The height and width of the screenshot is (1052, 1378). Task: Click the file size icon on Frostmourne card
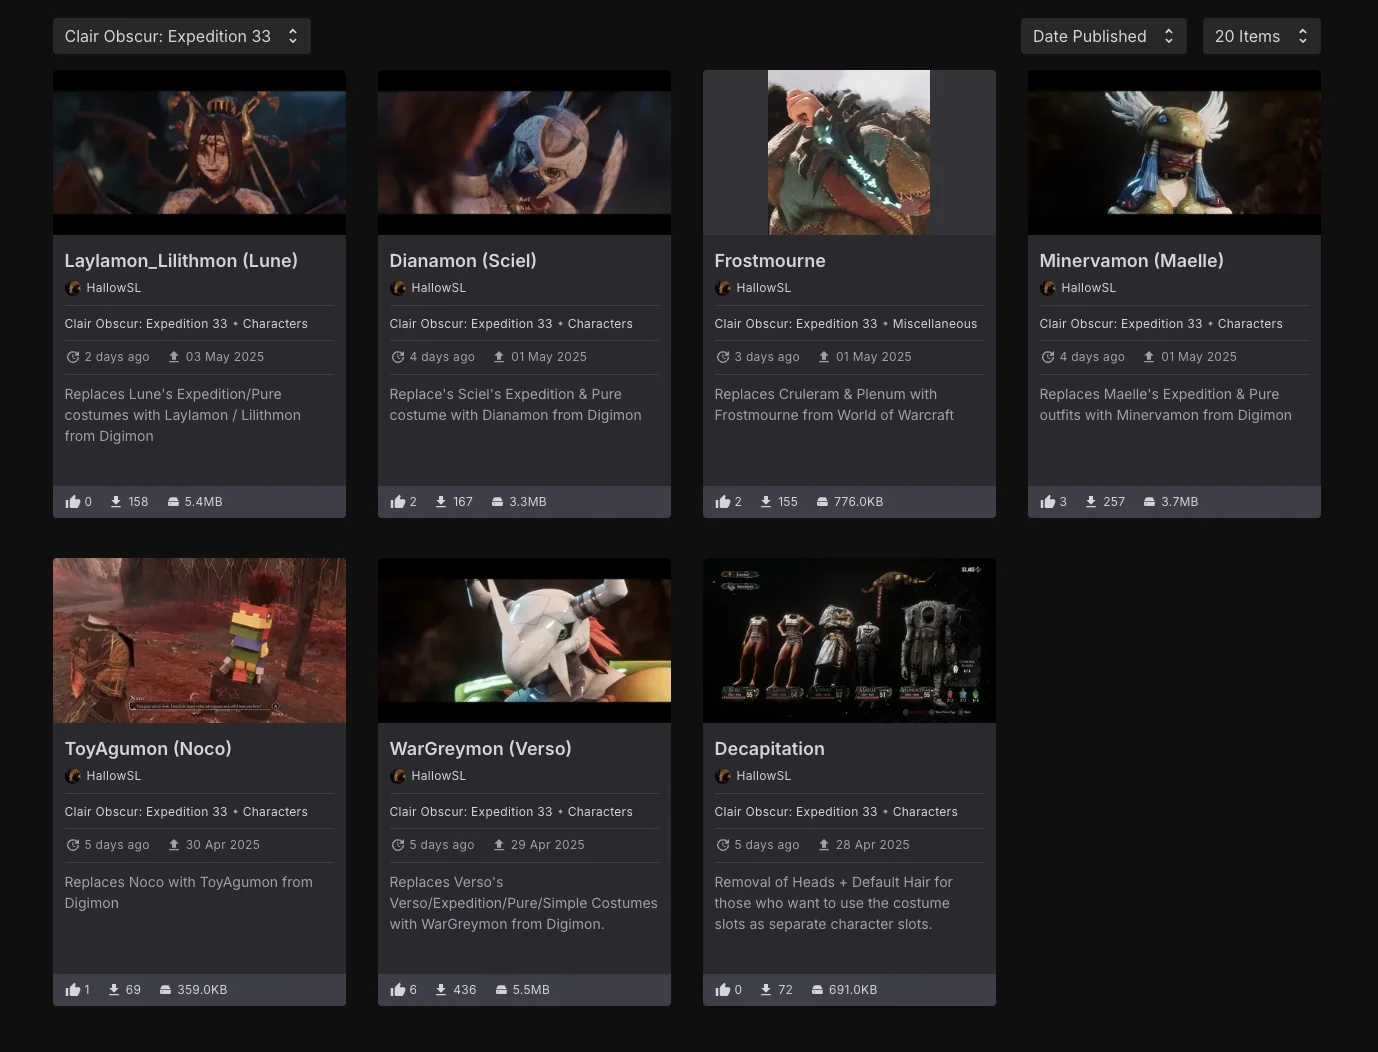point(822,502)
